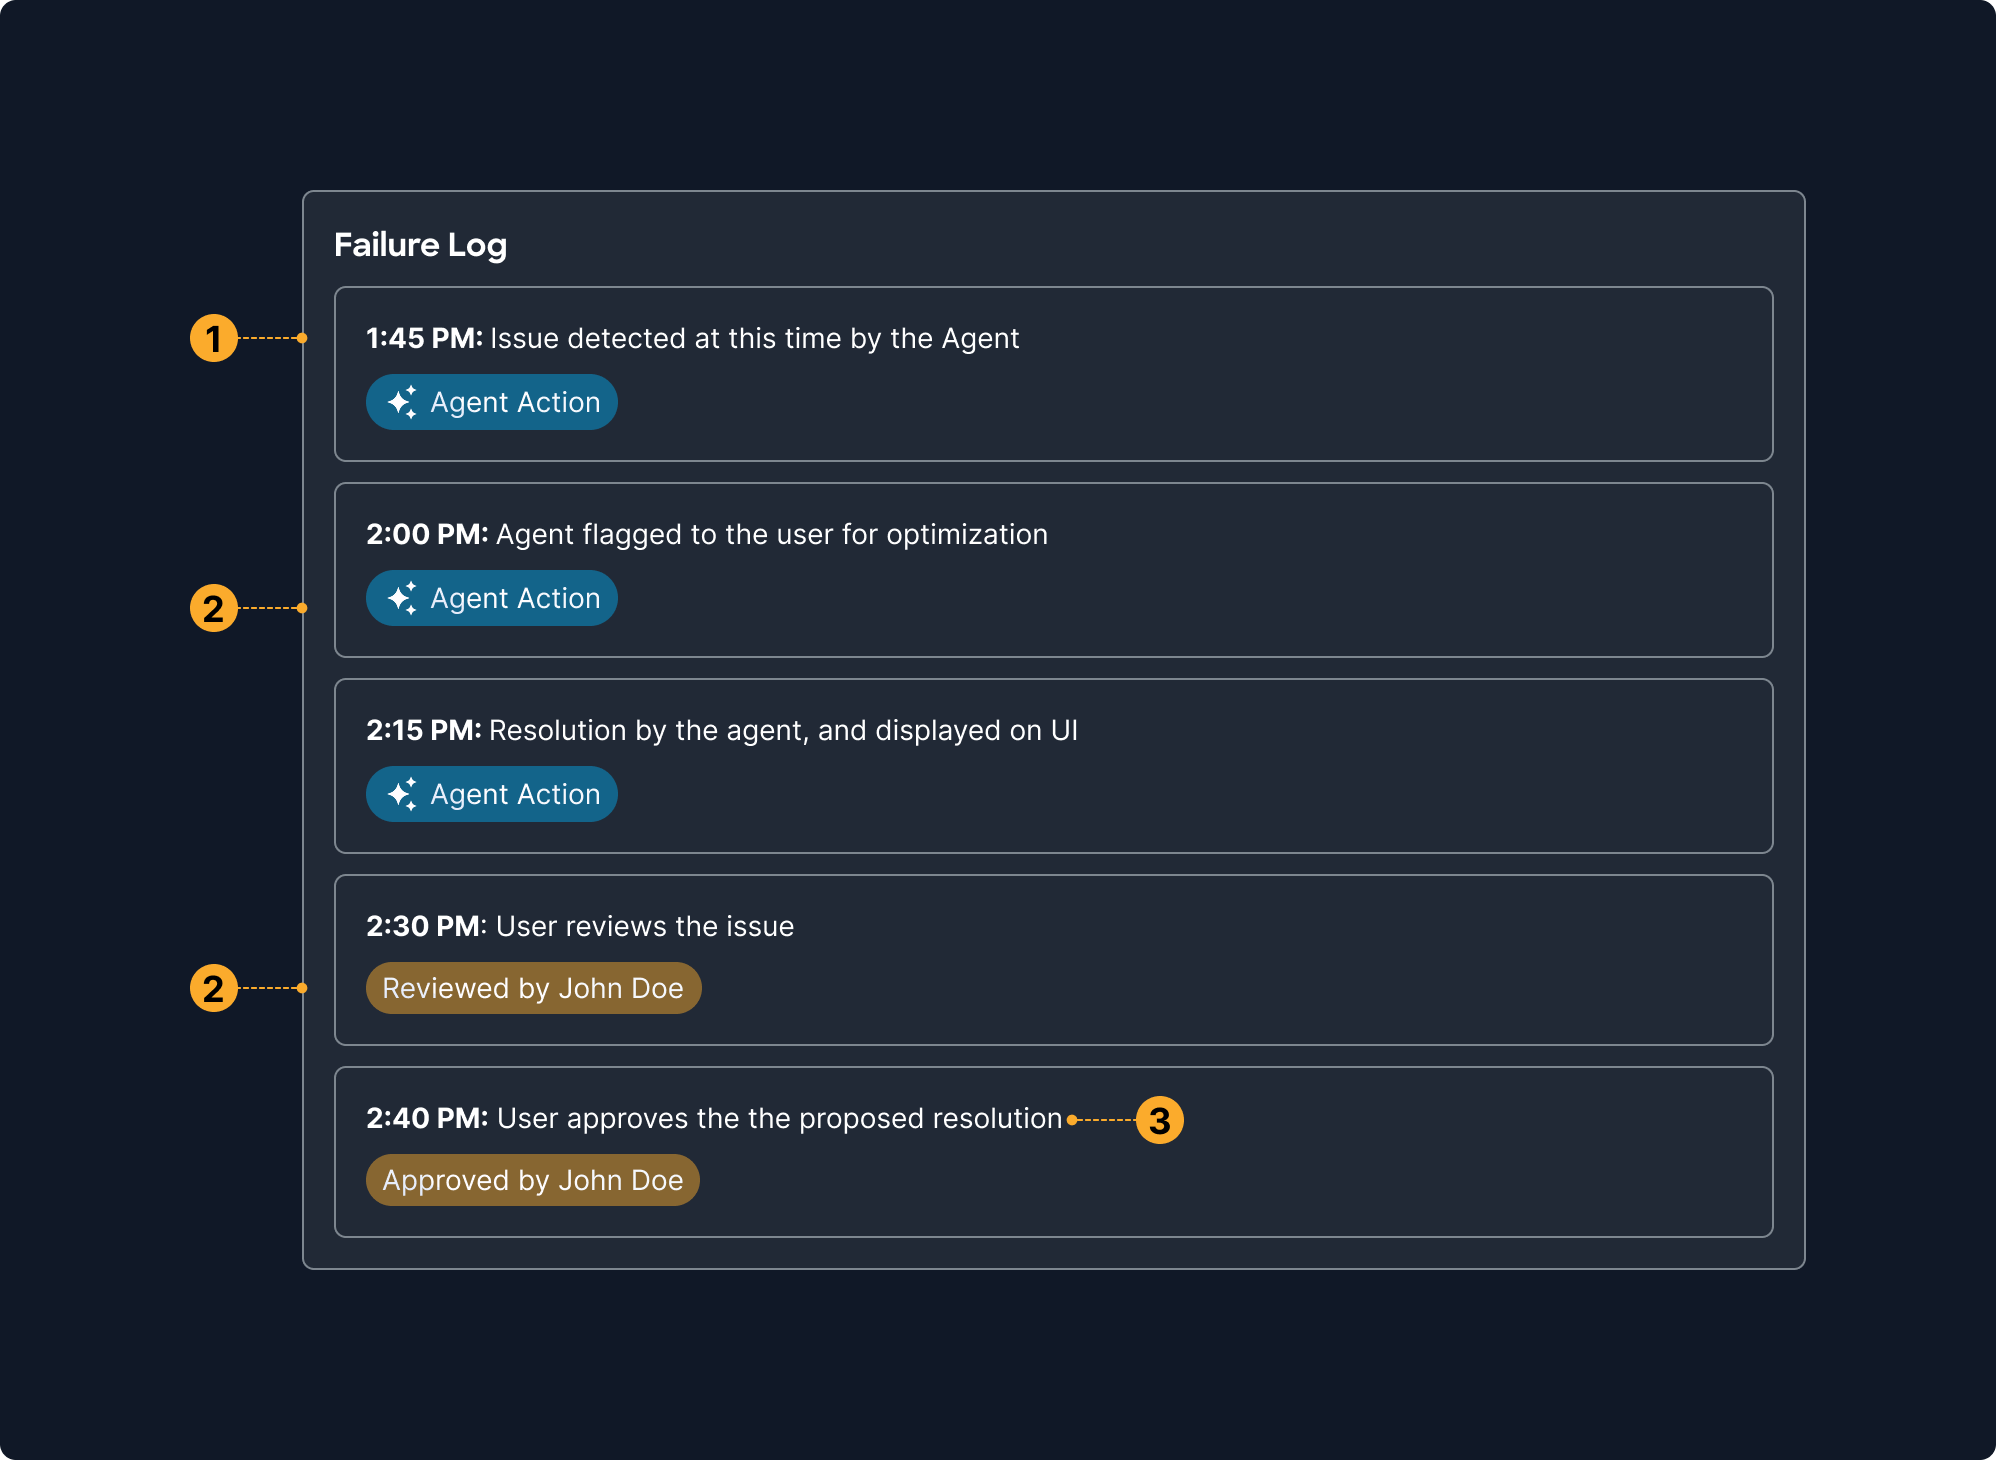Click sparkle icon in 1:45 PM entry
The width and height of the screenshot is (1996, 1460).
pos(402,402)
